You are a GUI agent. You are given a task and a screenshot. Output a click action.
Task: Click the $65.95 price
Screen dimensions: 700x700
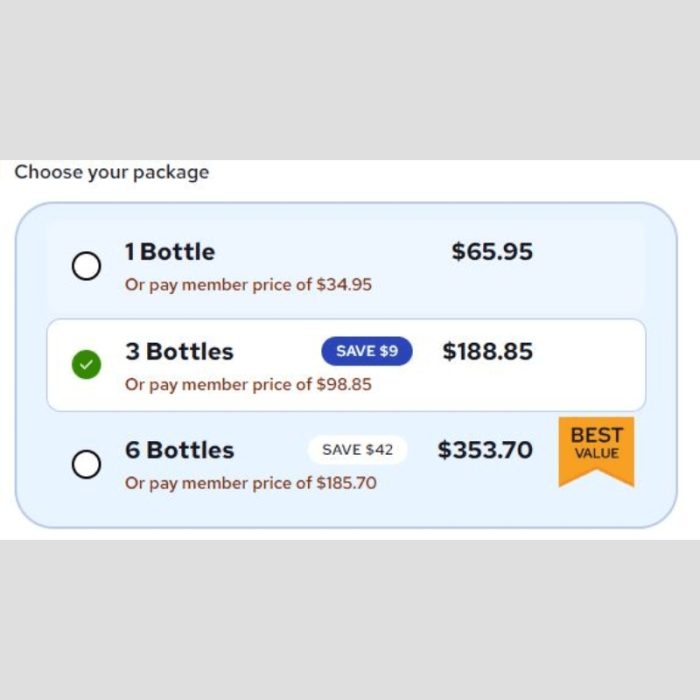click(492, 252)
